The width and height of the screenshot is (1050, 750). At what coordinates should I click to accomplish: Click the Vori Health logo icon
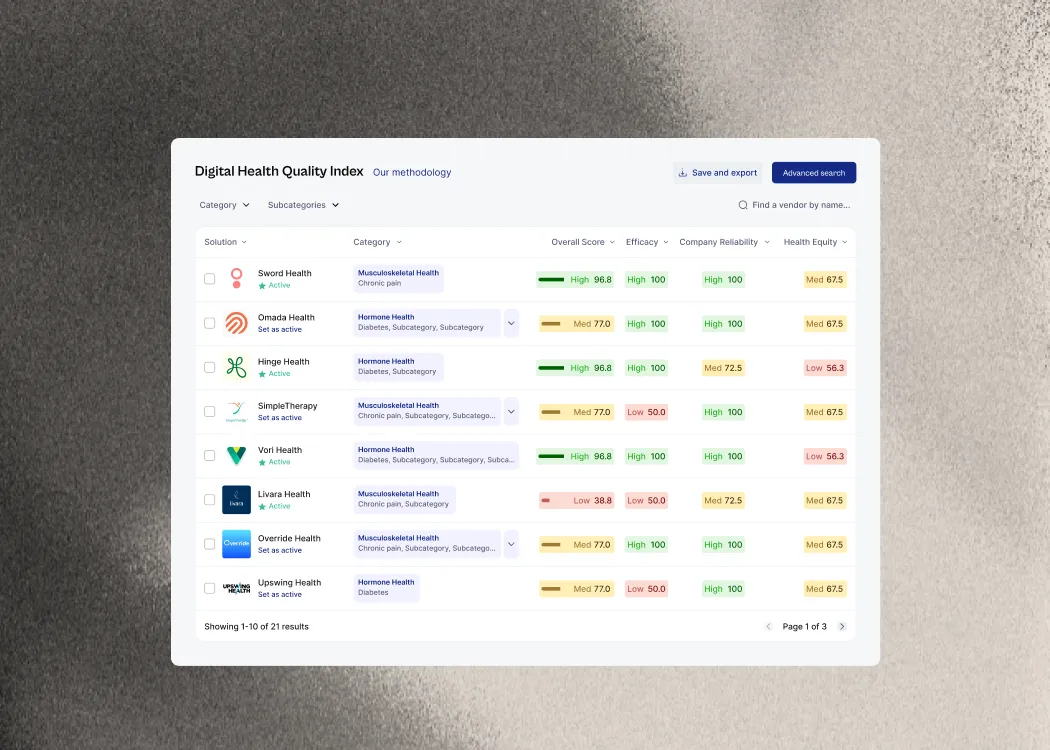pos(236,455)
